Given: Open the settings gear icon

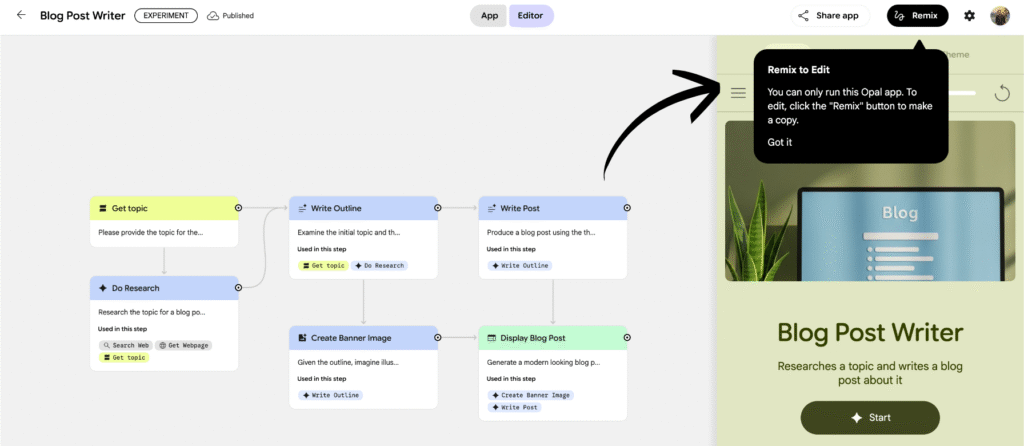Looking at the screenshot, I should click(x=969, y=15).
